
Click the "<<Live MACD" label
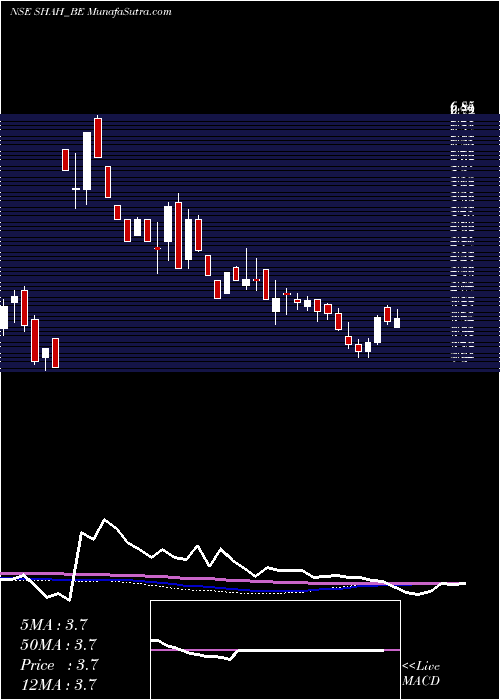(x=421, y=673)
